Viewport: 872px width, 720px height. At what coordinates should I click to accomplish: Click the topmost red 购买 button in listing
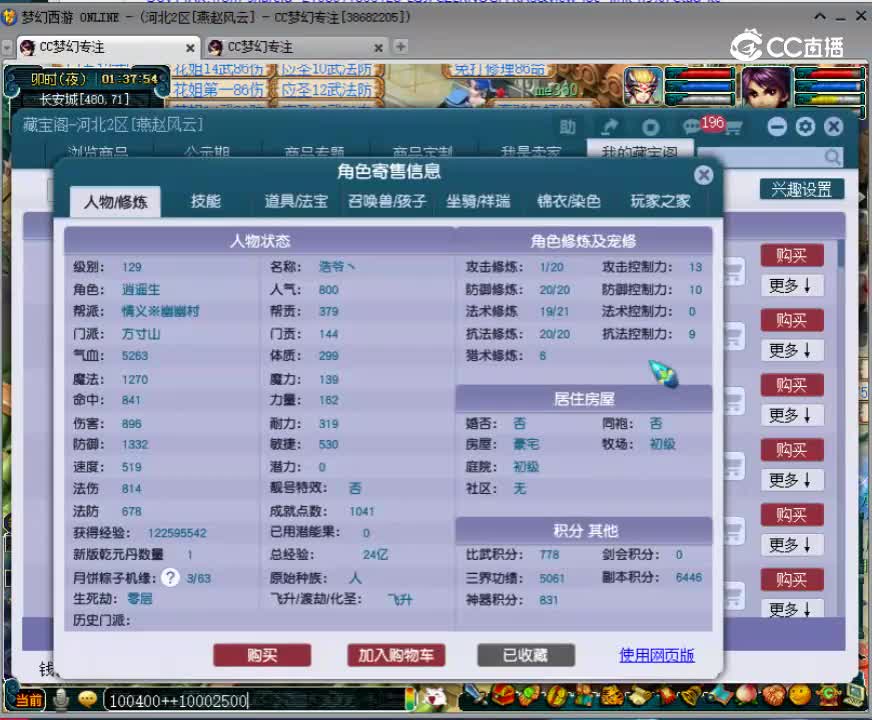click(x=792, y=256)
